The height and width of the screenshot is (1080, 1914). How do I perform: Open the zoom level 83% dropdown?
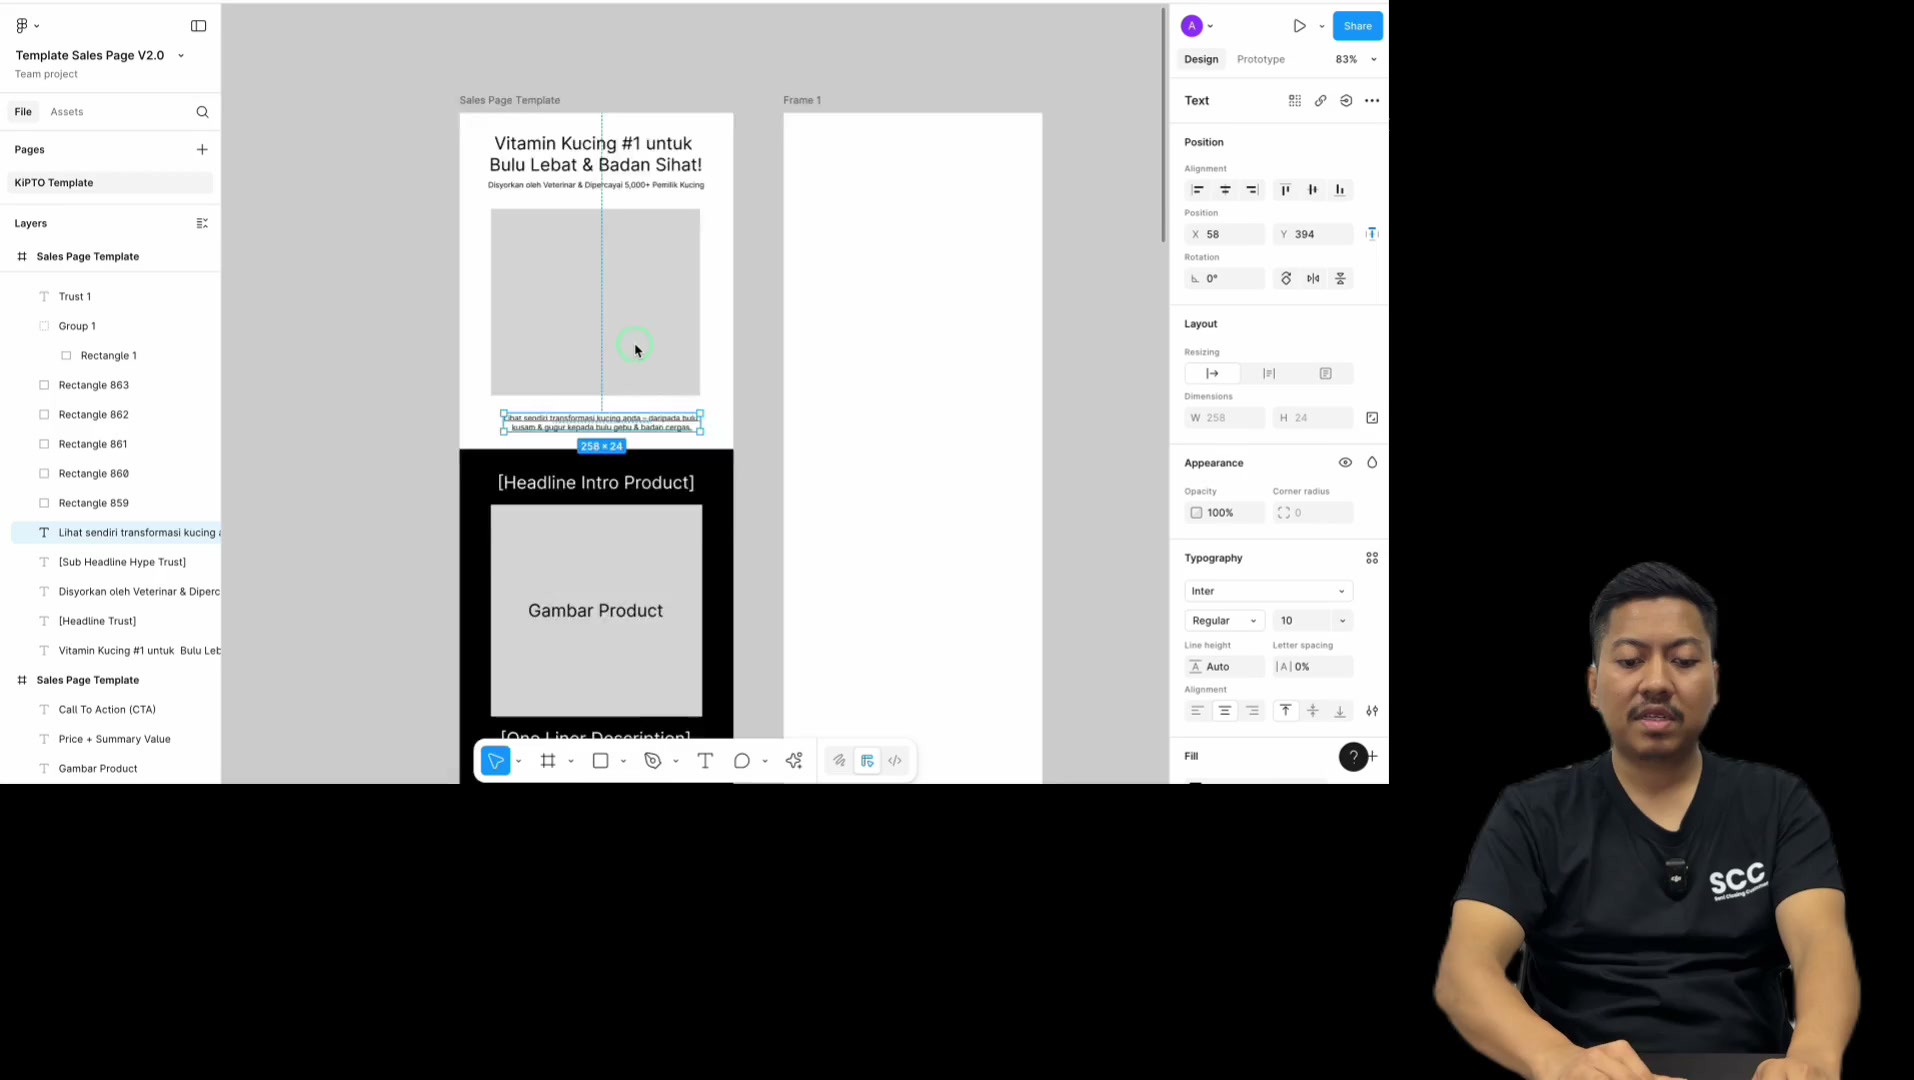[1356, 59]
